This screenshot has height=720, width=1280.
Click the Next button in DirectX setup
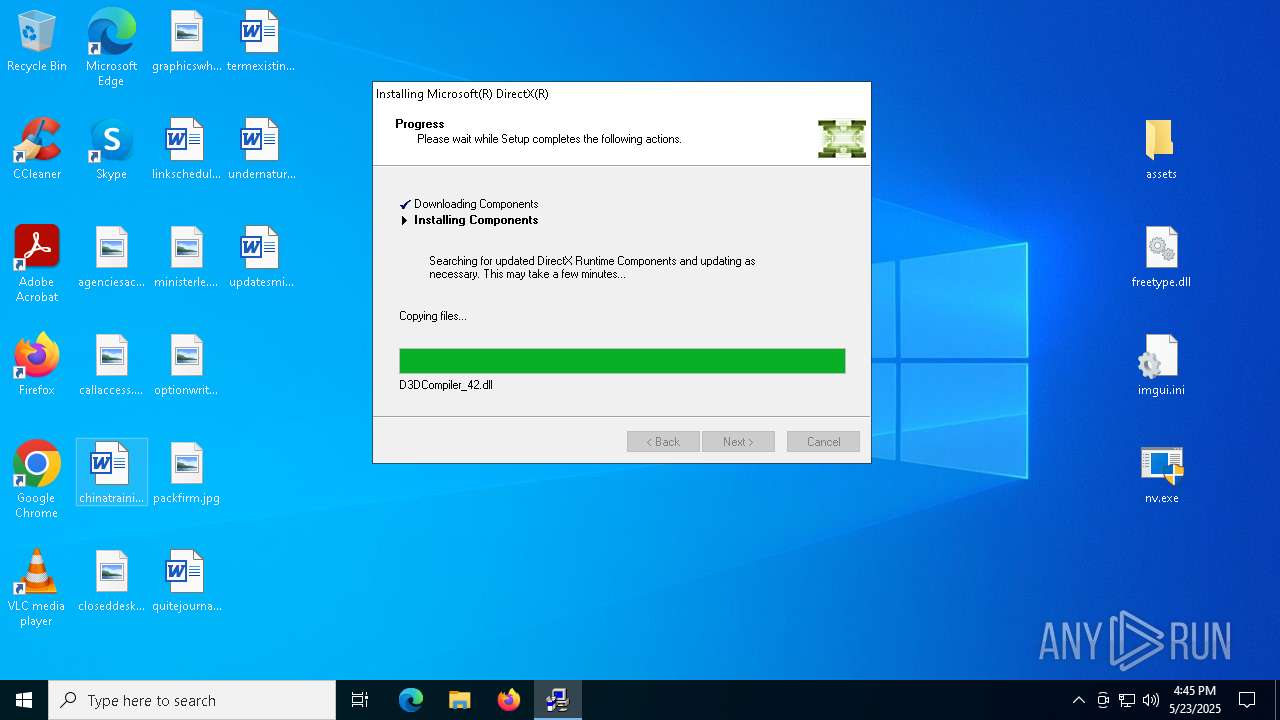(738, 442)
